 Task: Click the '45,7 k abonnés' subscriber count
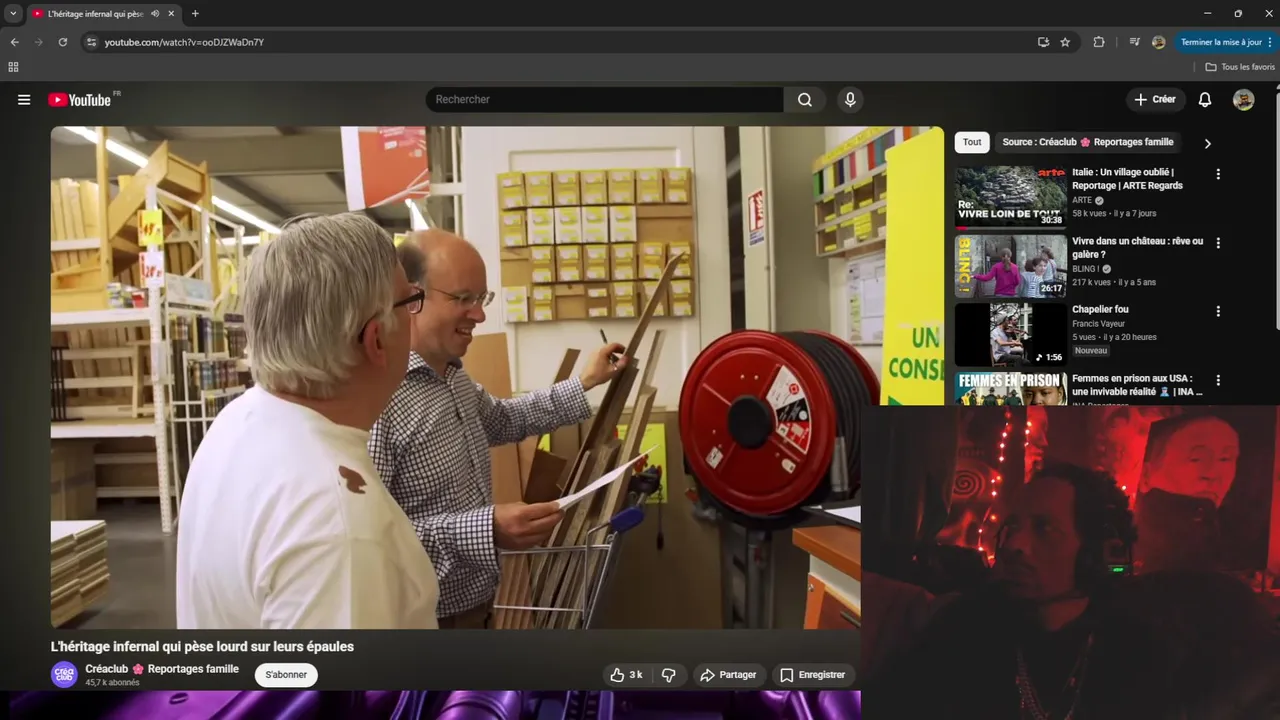click(112, 683)
